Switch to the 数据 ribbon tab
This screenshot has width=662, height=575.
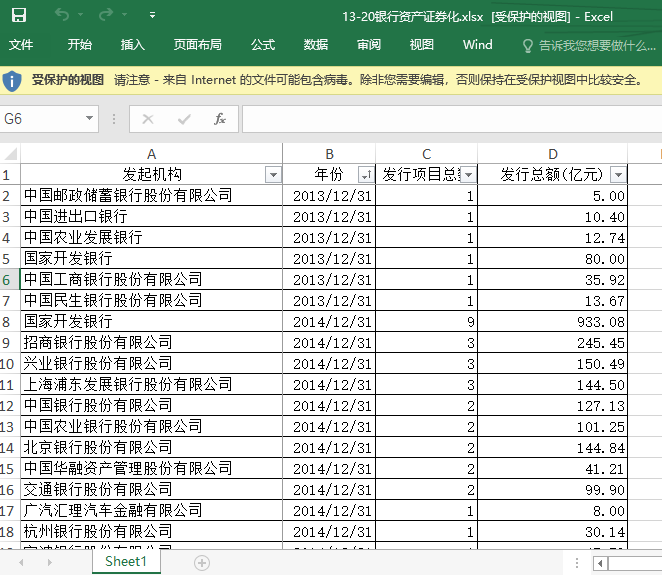coord(316,45)
